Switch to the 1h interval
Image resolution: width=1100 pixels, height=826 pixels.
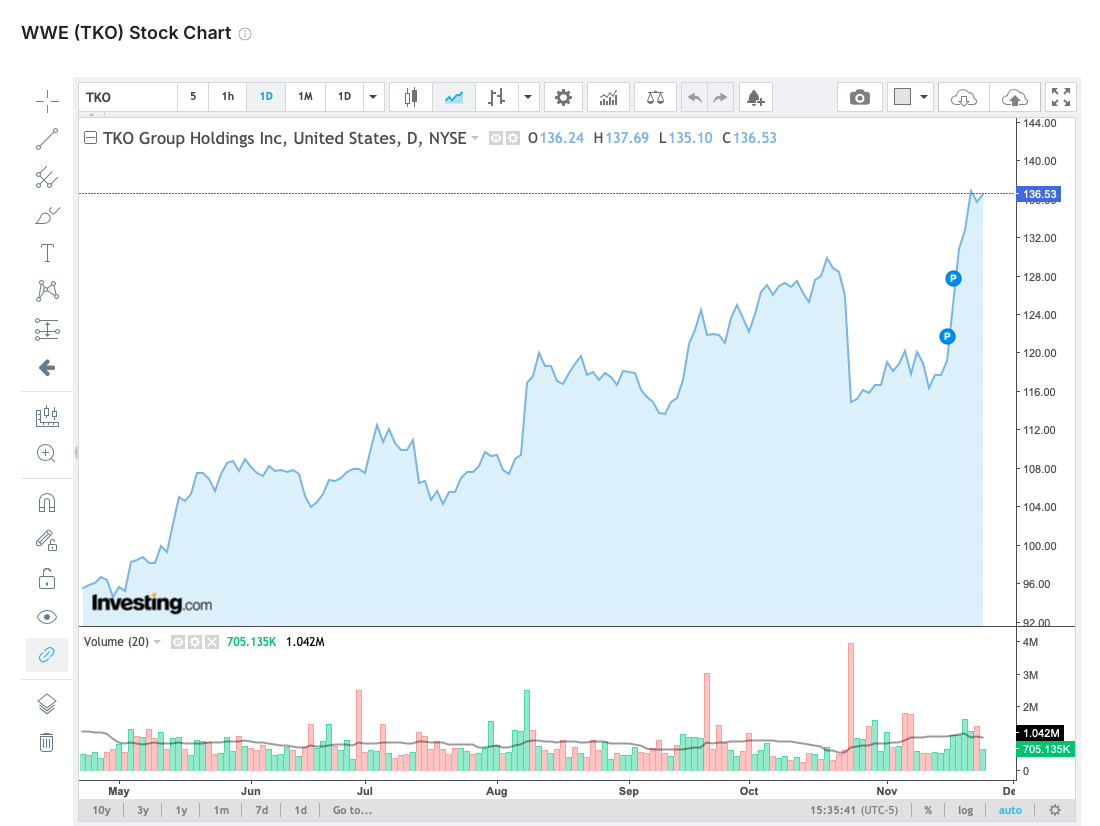(x=228, y=97)
